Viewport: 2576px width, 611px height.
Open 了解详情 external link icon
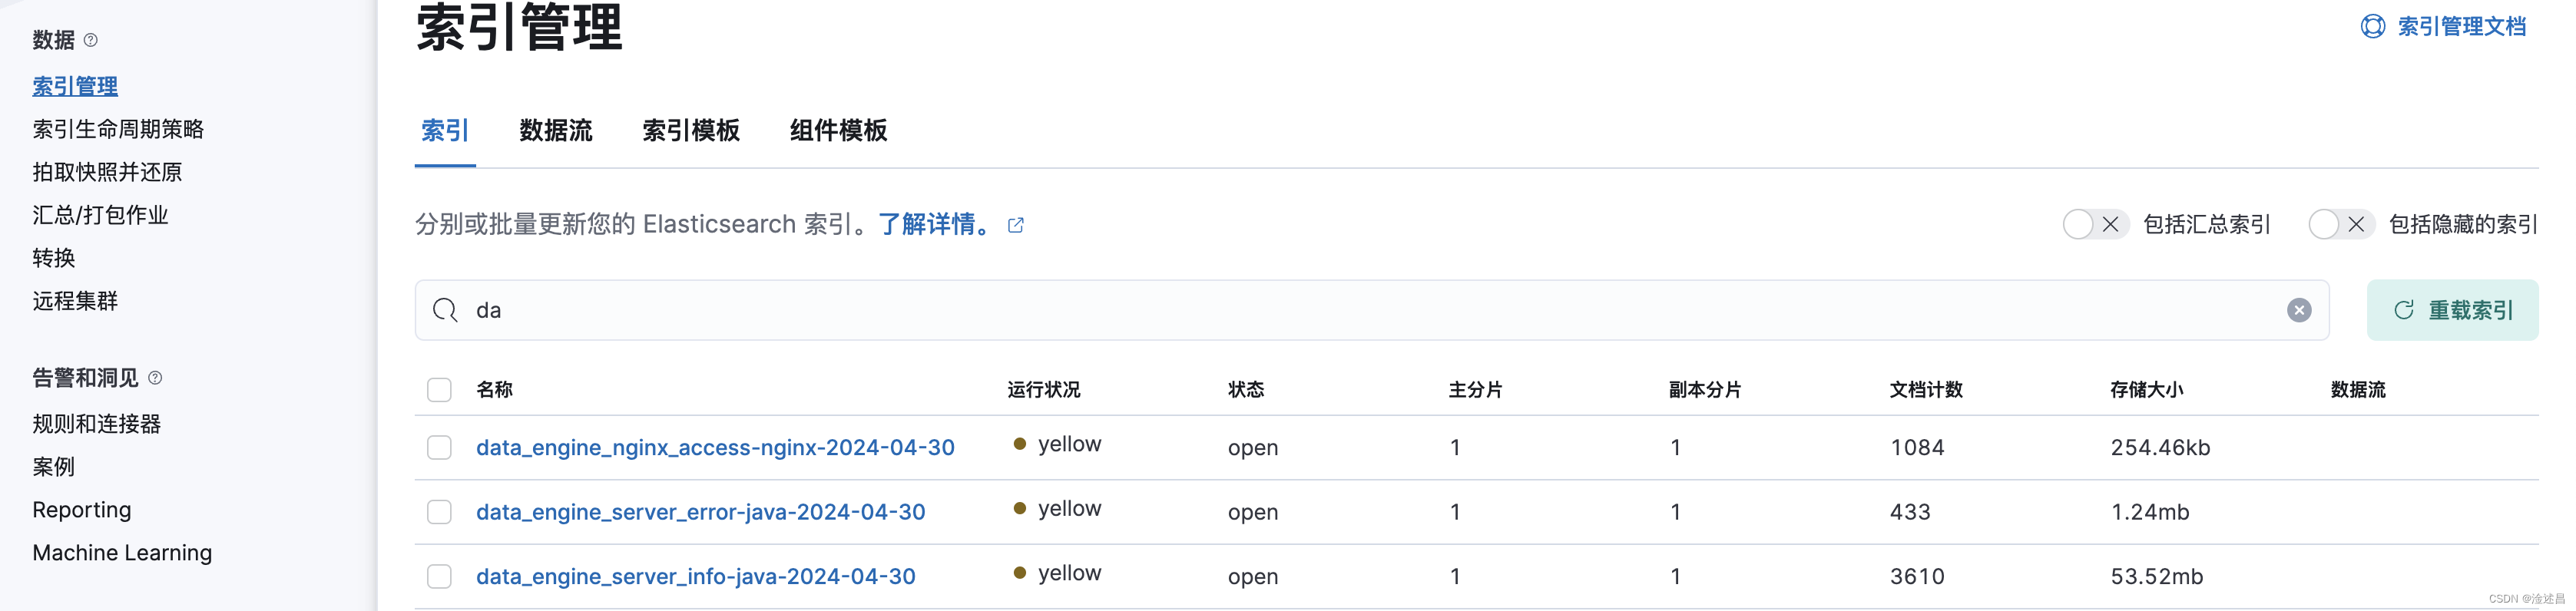1015,225
